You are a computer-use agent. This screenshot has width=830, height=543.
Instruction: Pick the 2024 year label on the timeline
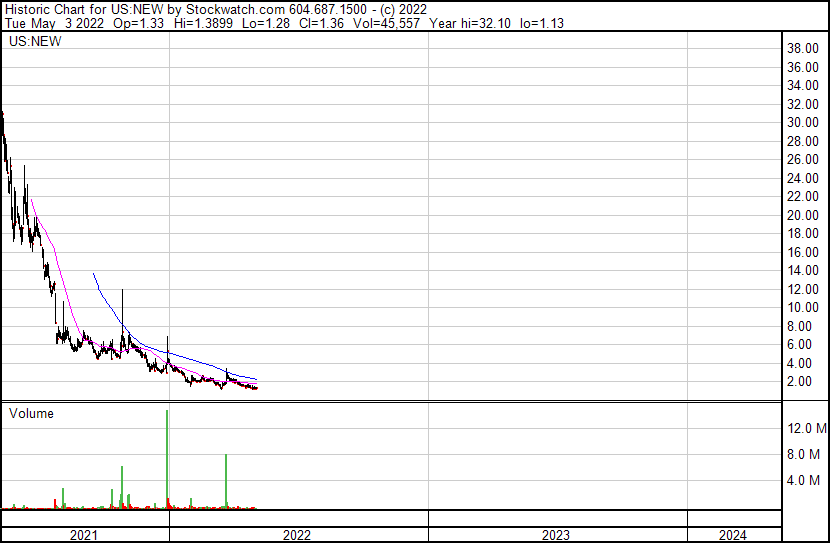731,535
